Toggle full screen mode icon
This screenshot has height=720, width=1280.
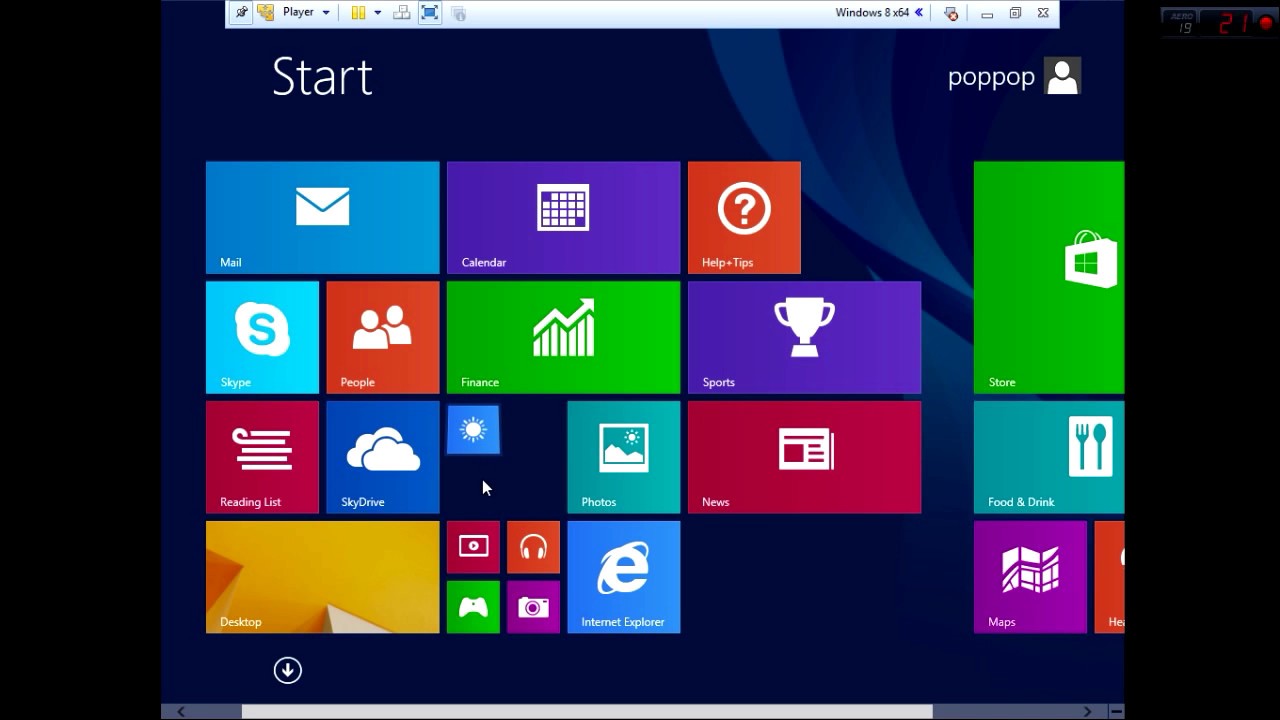(430, 13)
